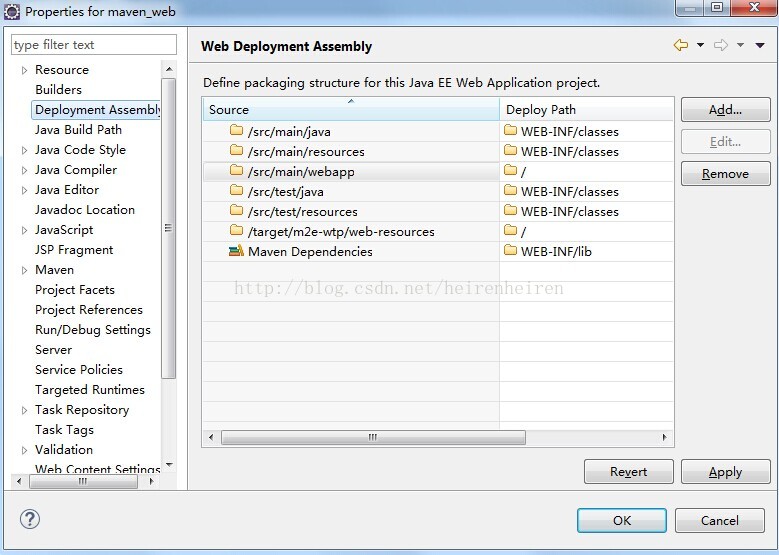Click the folder icon beside /src/test/resources
Viewport: 779px width, 555px height.
click(x=236, y=211)
